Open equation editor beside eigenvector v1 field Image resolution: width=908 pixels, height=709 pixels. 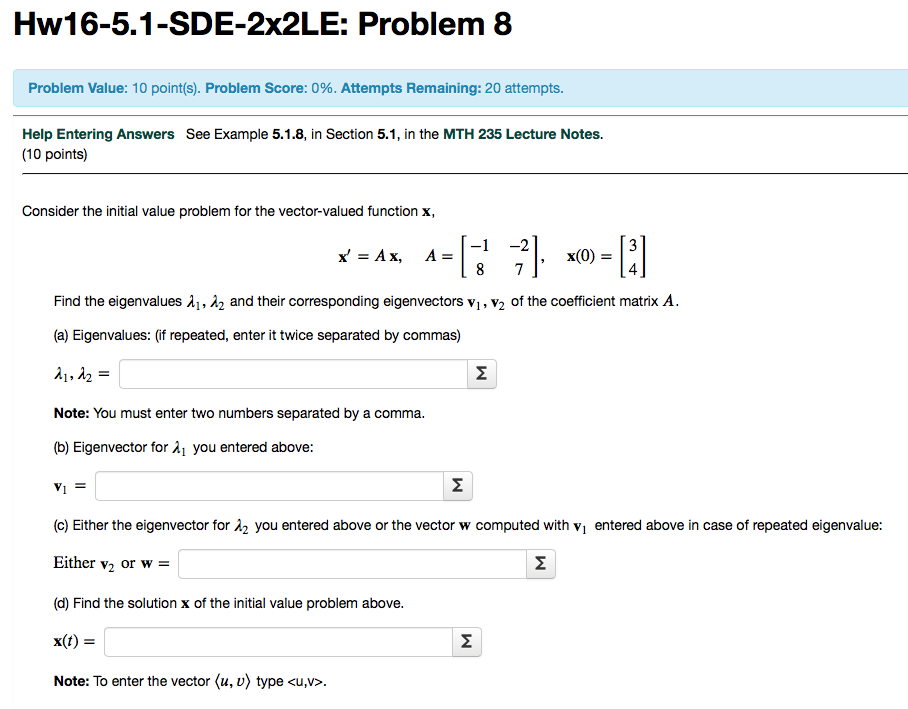[457, 486]
